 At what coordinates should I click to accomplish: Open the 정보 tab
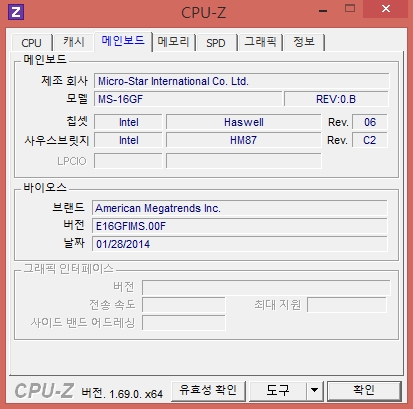coord(304,42)
